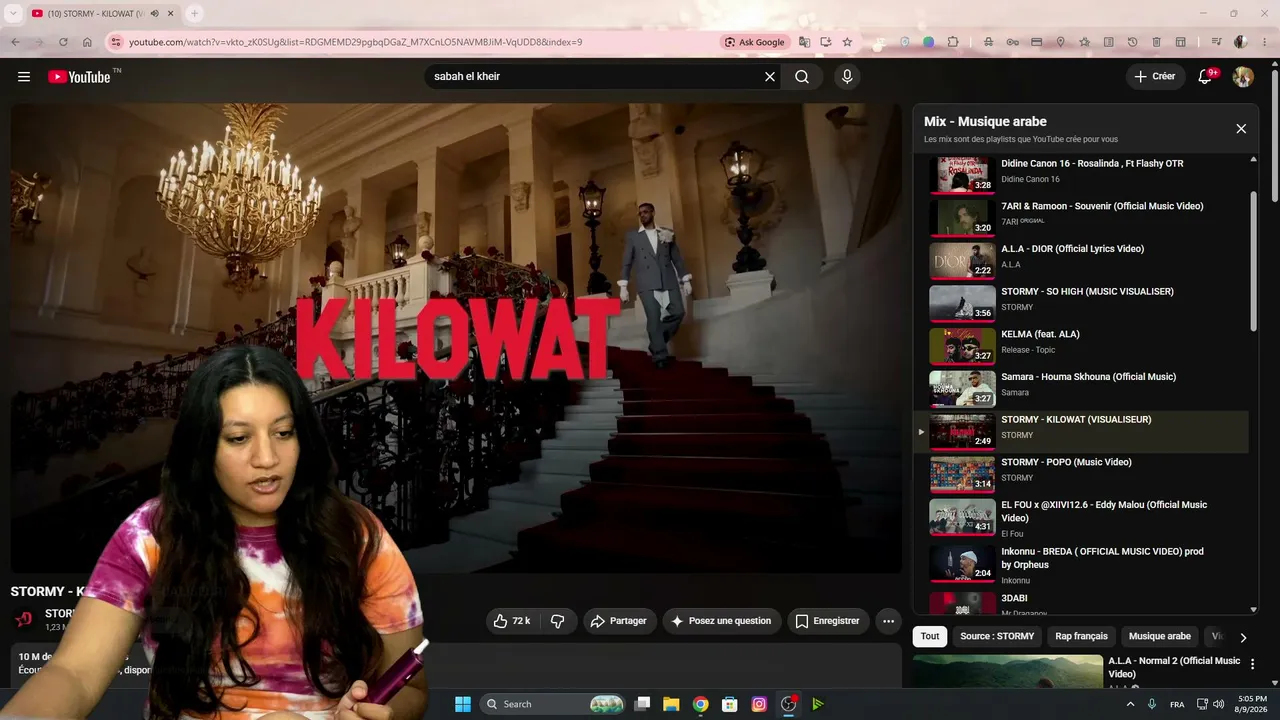This screenshot has width=1280, height=720.
Task: Open the YouTube account avatar menu
Action: coord(1243,77)
